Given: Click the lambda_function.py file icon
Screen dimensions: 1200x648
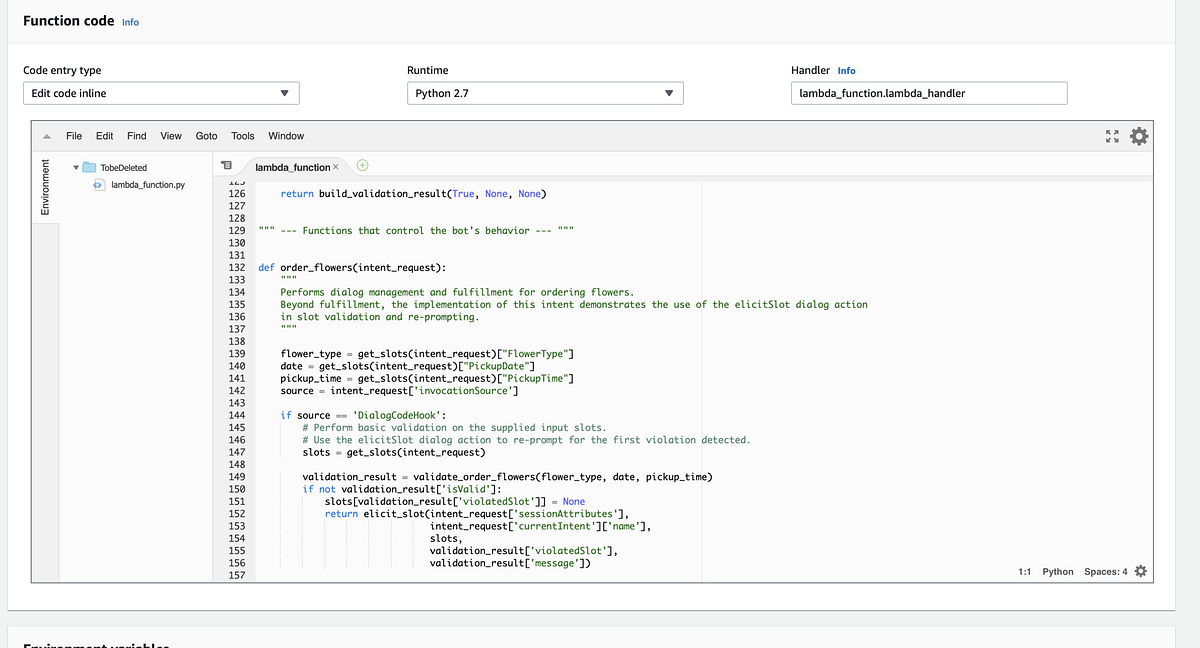Looking at the screenshot, I should (x=97, y=184).
